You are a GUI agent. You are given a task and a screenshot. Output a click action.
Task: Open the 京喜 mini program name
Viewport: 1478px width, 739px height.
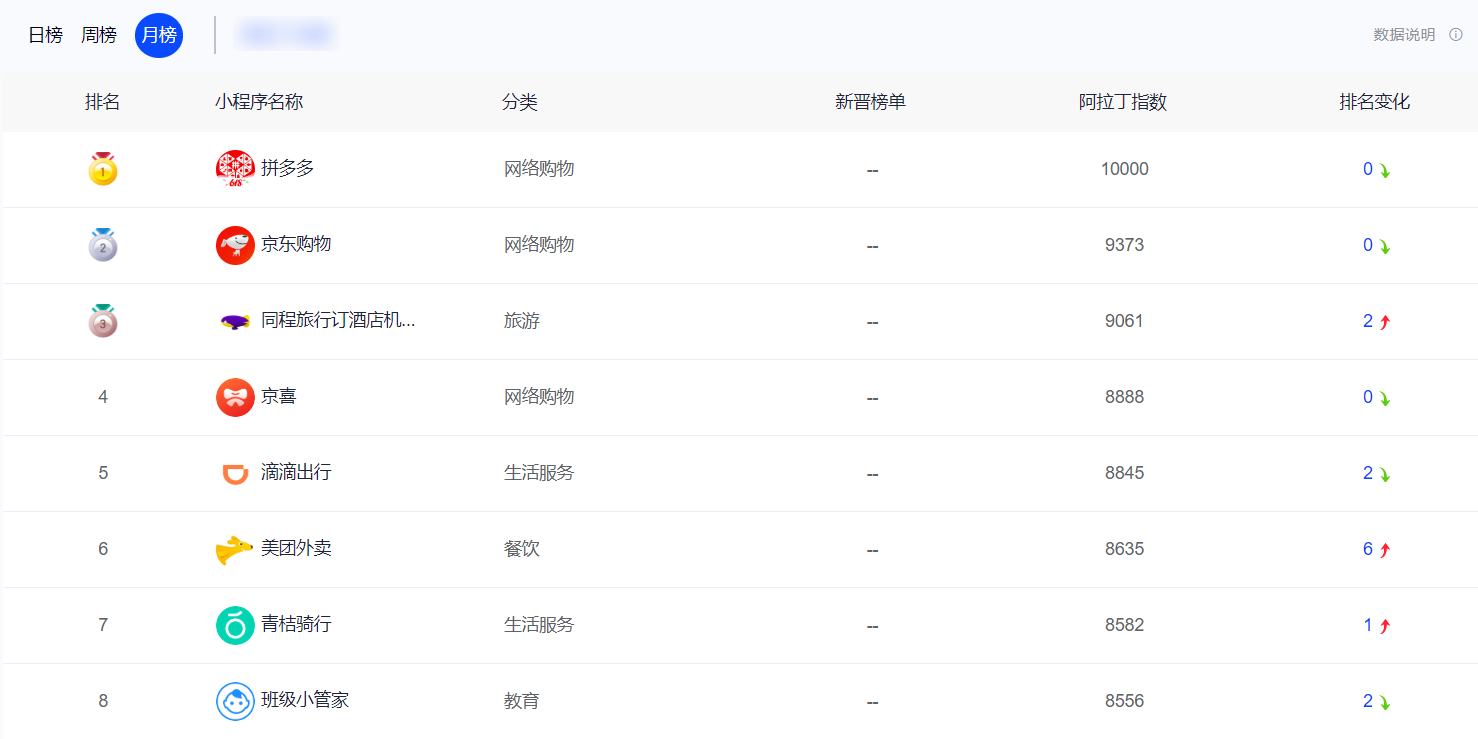coord(279,396)
